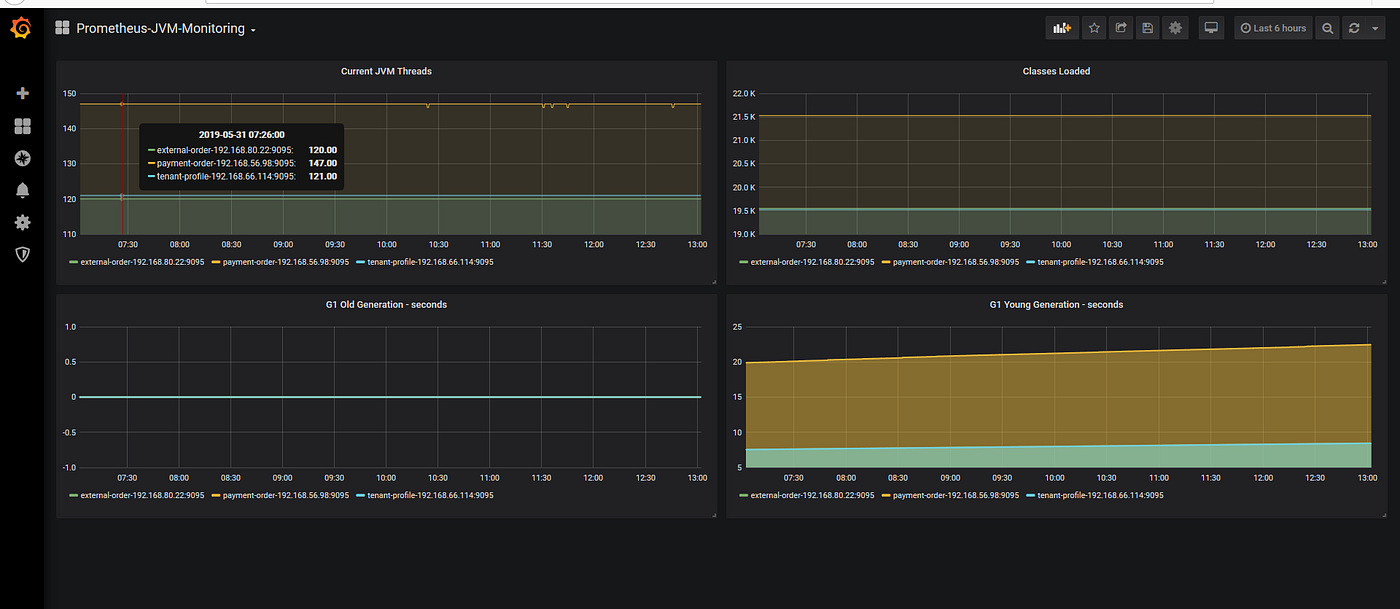Click the Current JVM Threads panel title
Viewport: 1400px width, 609px height.
pyautogui.click(x=386, y=71)
